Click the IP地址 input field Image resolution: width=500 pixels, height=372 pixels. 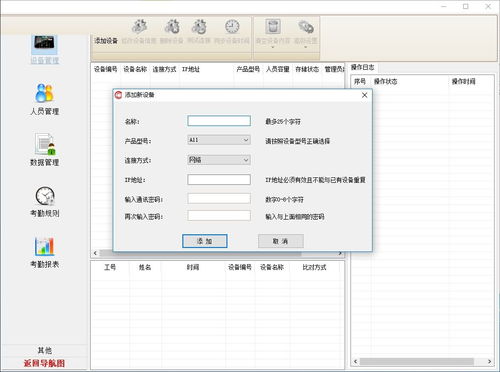tap(219, 179)
